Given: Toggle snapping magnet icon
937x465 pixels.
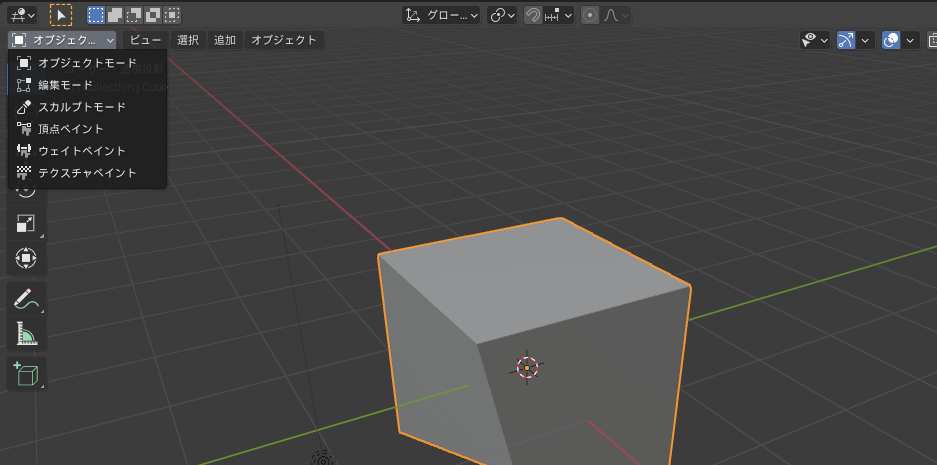Looking at the screenshot, I should click(533, 15).
